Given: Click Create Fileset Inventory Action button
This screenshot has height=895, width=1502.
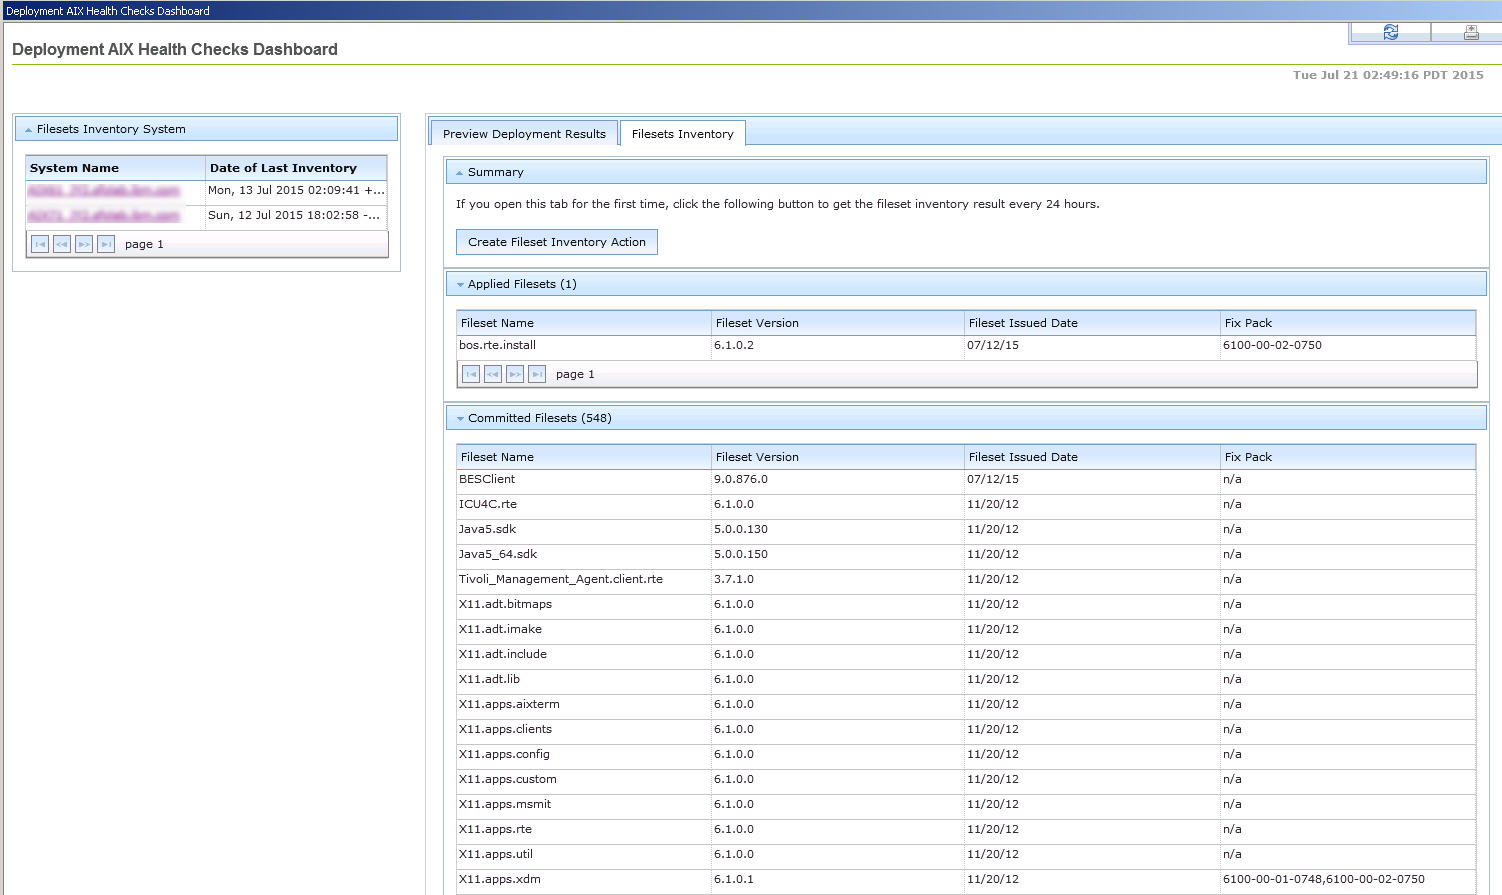Looking at the screenshot, I should 556,242.
